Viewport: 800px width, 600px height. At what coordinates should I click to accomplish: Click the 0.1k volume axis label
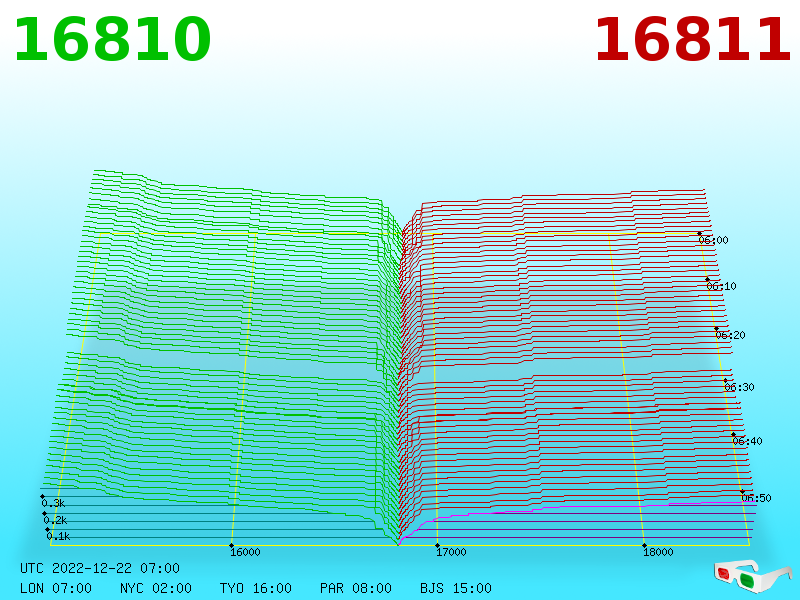click(58, 536)
